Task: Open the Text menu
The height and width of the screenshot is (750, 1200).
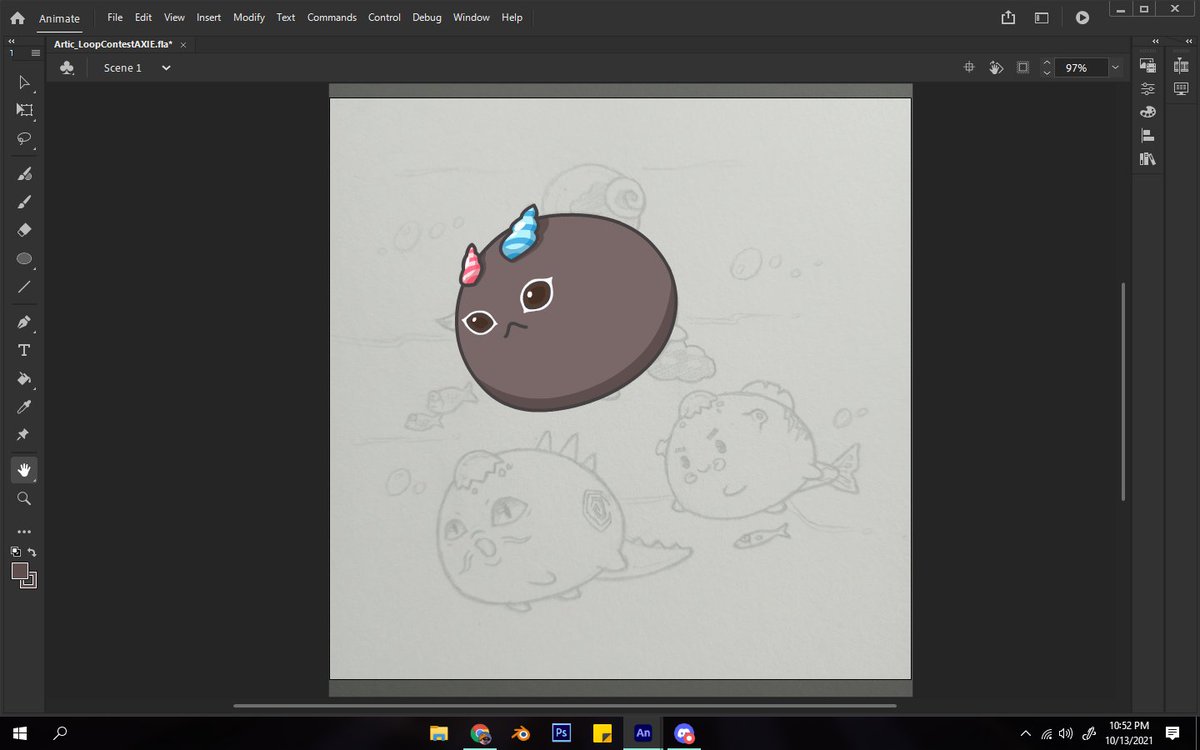Action: tap(286, 18)
